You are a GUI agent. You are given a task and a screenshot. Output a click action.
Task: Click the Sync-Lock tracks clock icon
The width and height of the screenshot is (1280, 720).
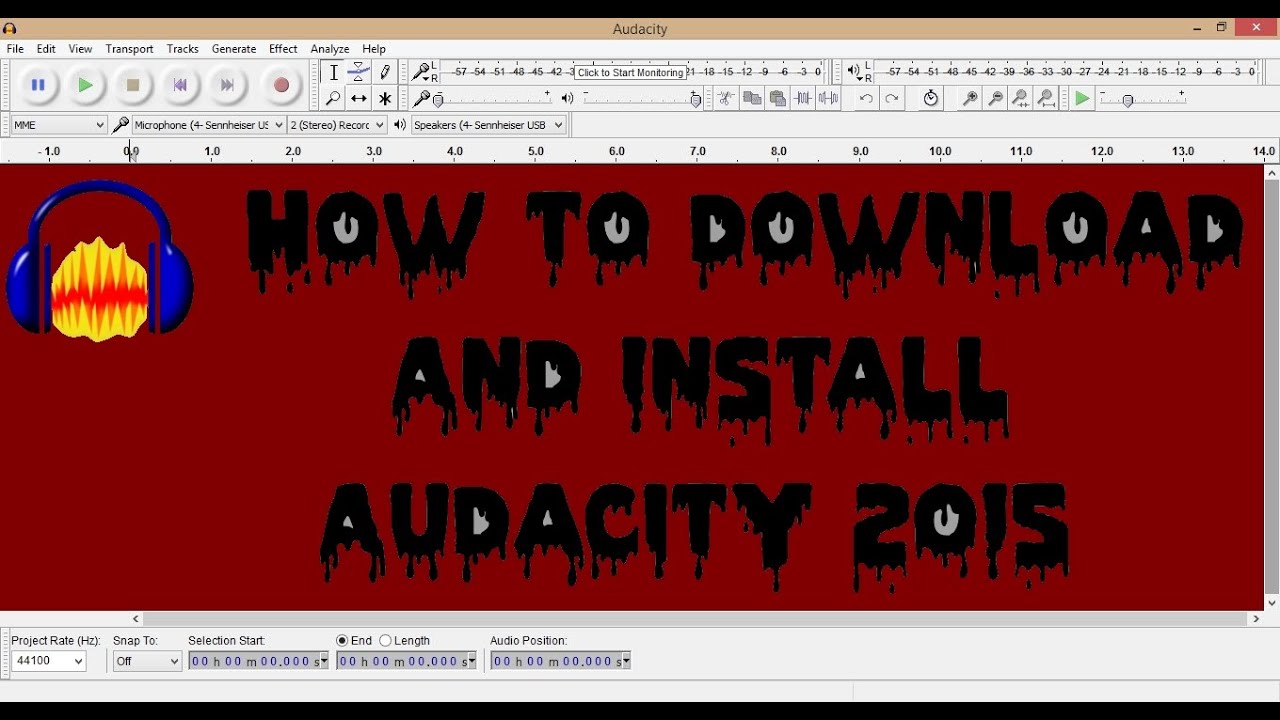click(x=931, y=98)
